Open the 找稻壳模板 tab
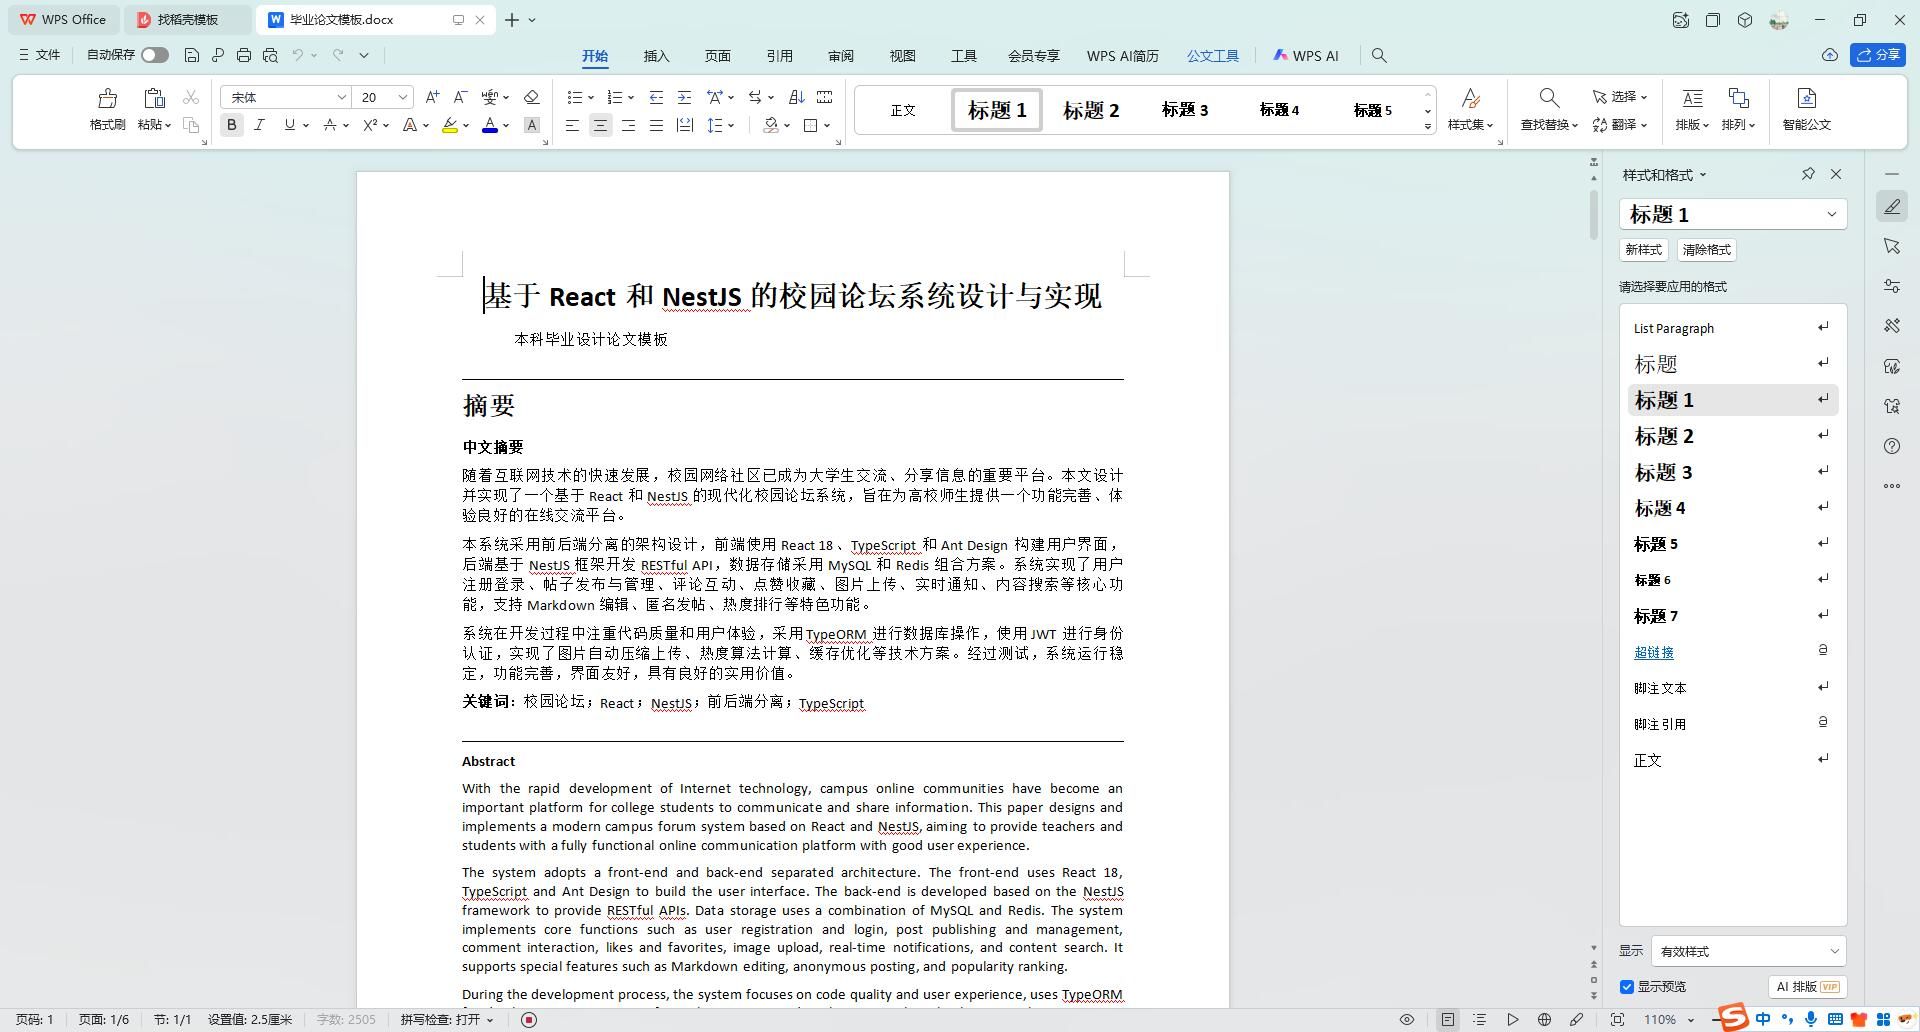 click(x=186, y=19)
